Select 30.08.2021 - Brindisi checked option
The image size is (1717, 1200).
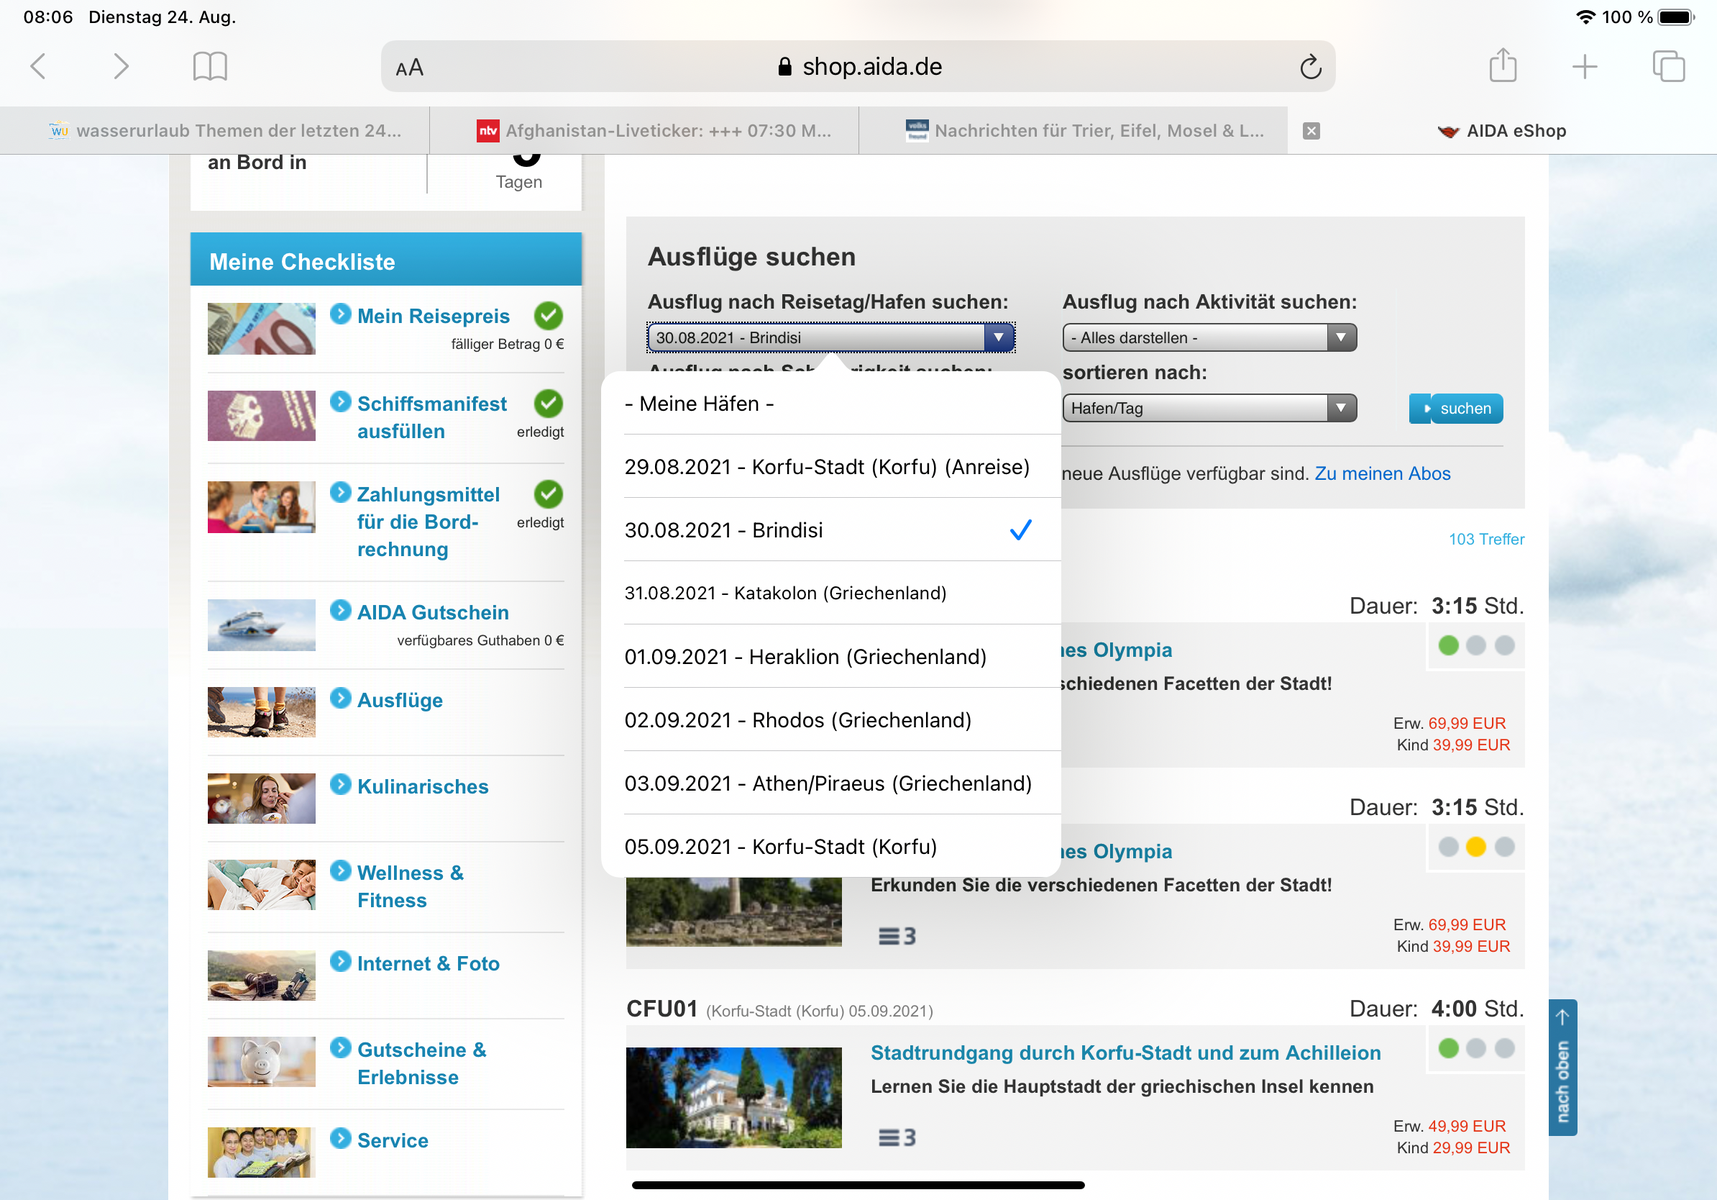pyautogui.click(x=830, y=530)
